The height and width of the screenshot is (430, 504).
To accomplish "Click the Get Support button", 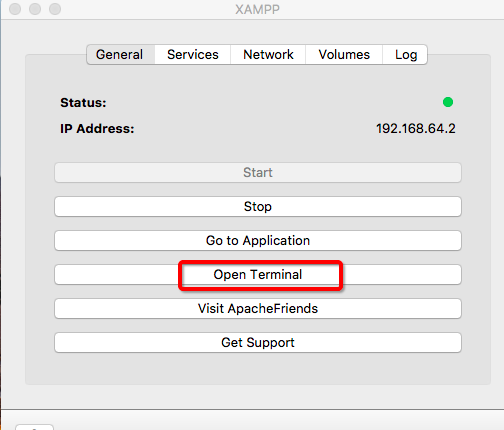I will tap(258, 342).
